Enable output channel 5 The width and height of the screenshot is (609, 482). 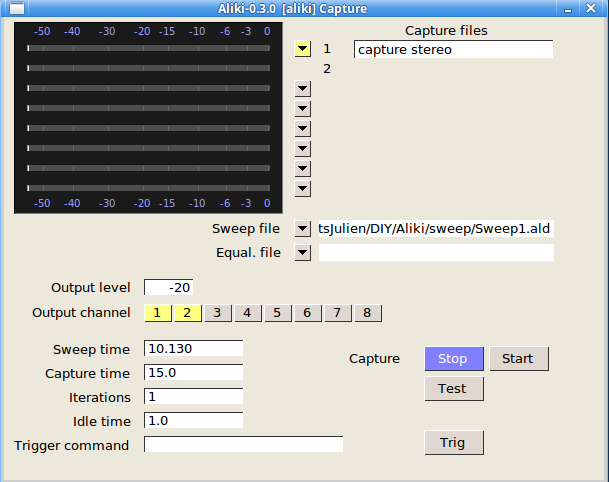click(x=277, y=313)
